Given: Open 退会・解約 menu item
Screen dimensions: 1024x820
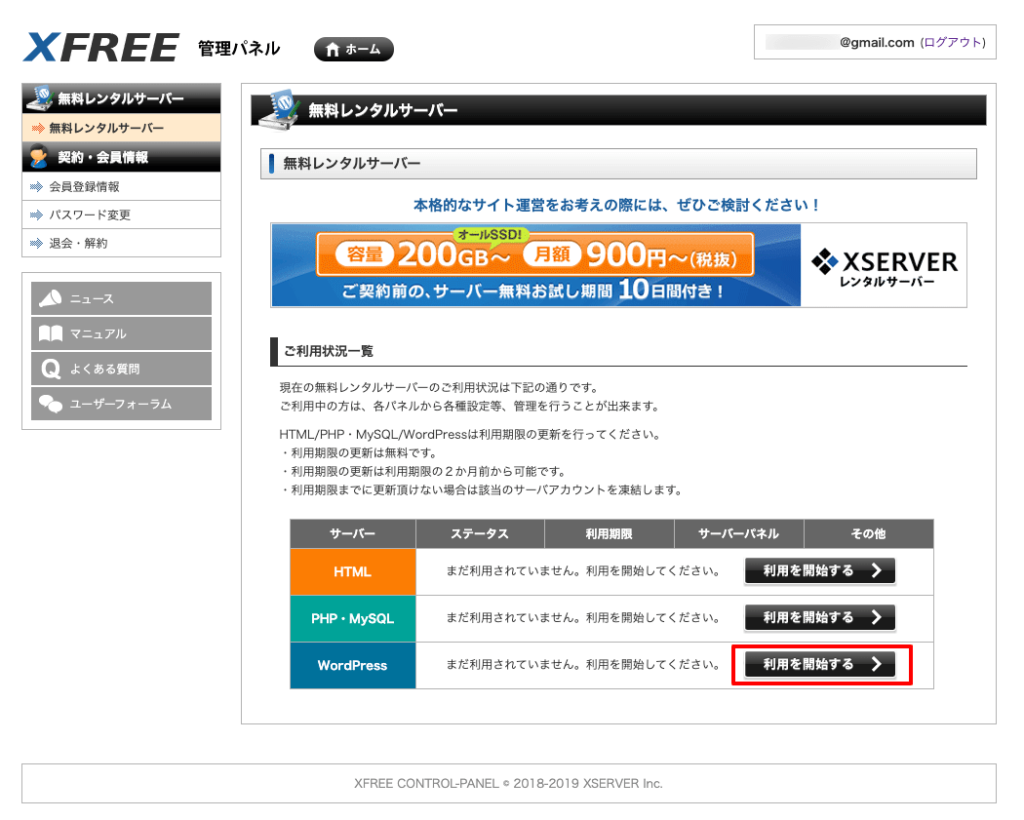Looking at the screenshot, I should [x=121, y=243].
